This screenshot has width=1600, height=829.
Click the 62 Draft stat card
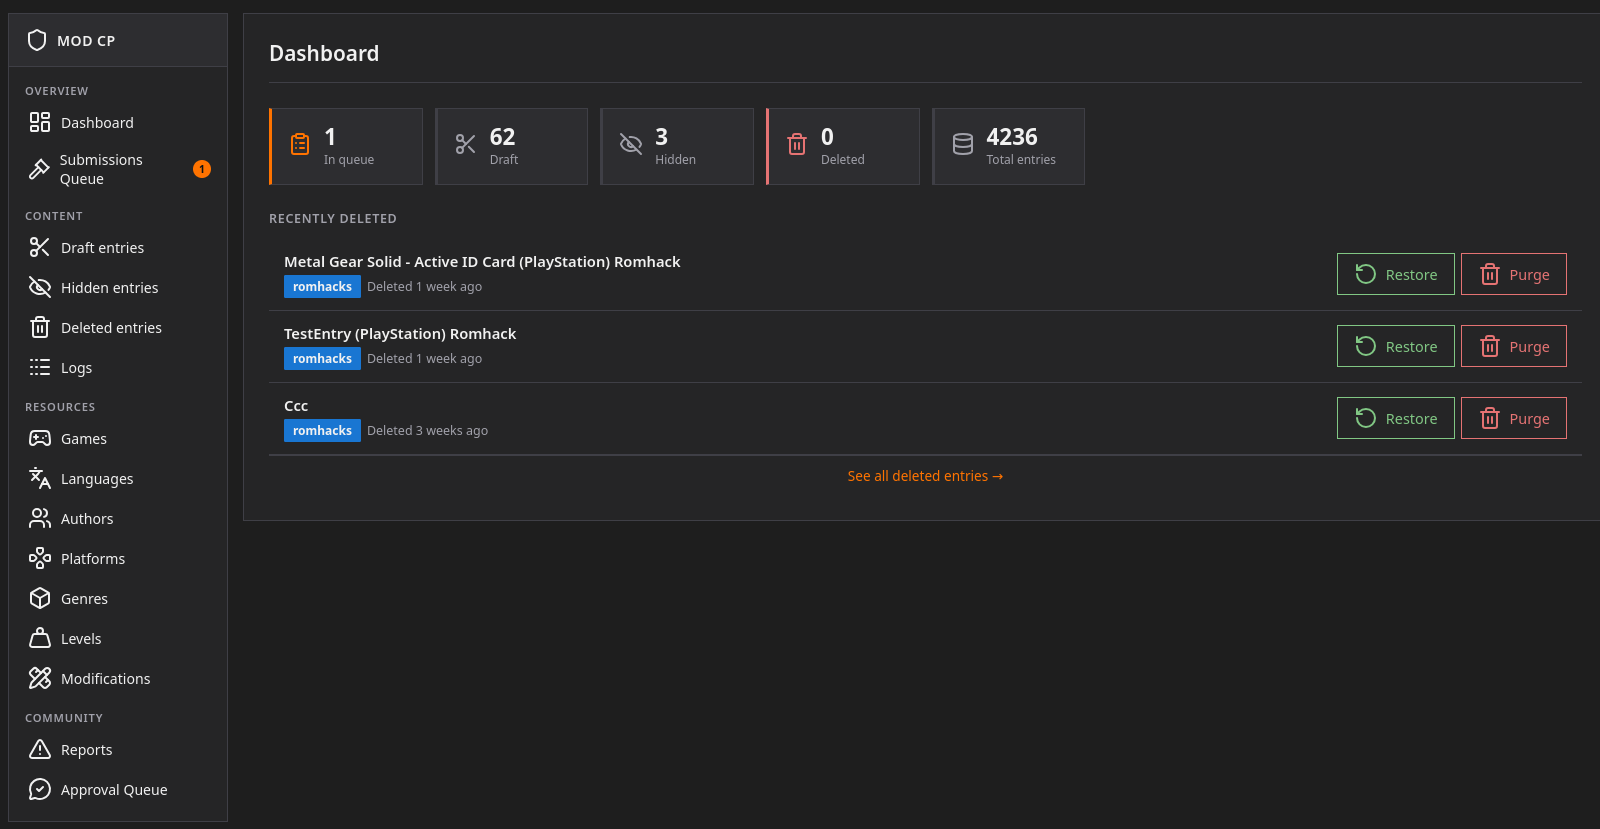tap(511, 146)
